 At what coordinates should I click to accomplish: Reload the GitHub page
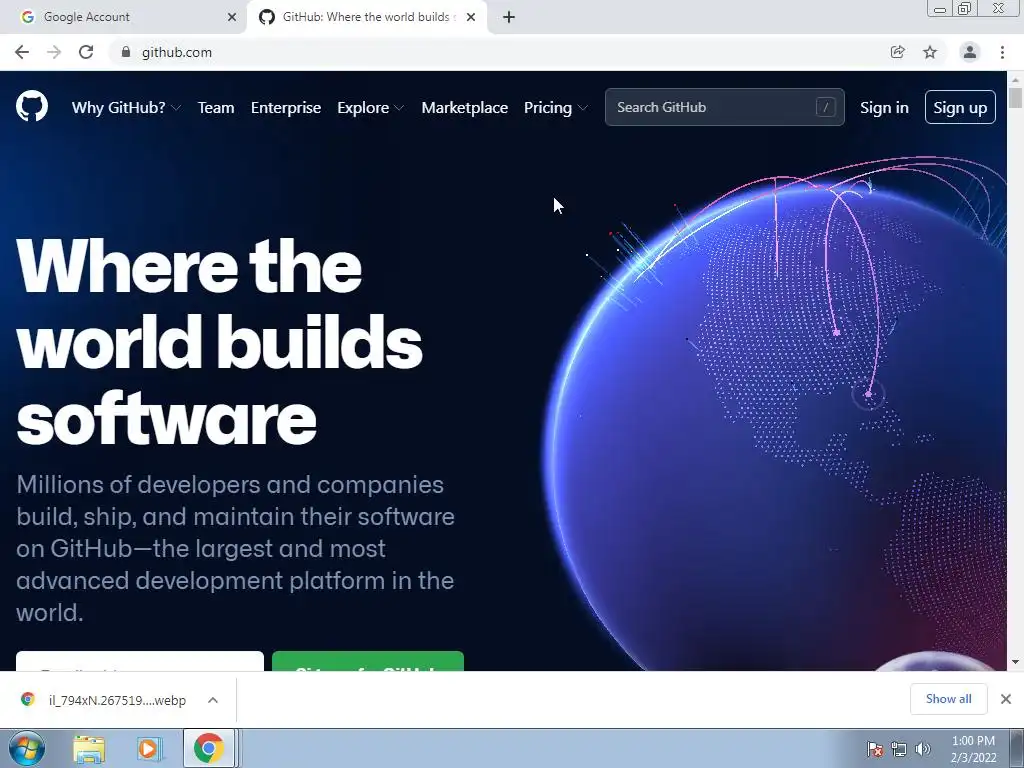coord(86,52)
